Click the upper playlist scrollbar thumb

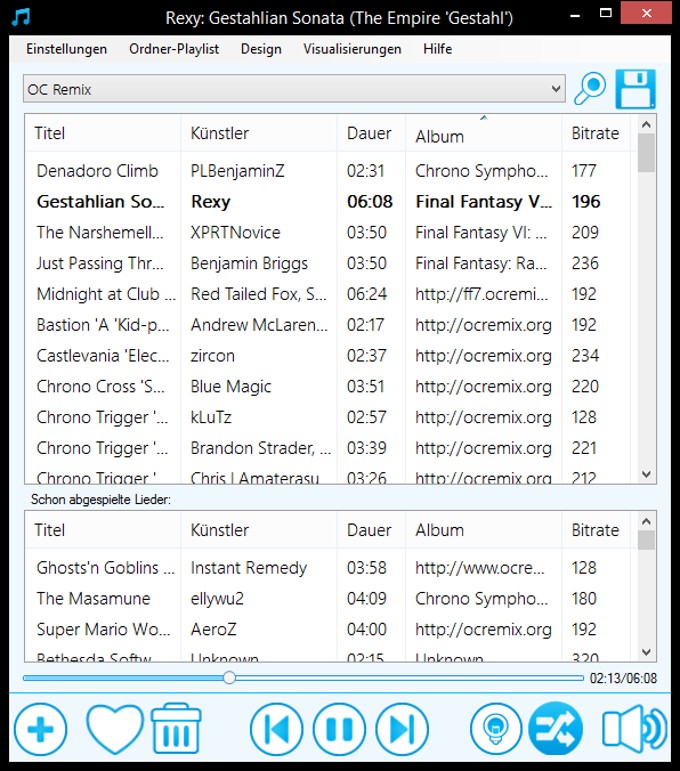646,153
